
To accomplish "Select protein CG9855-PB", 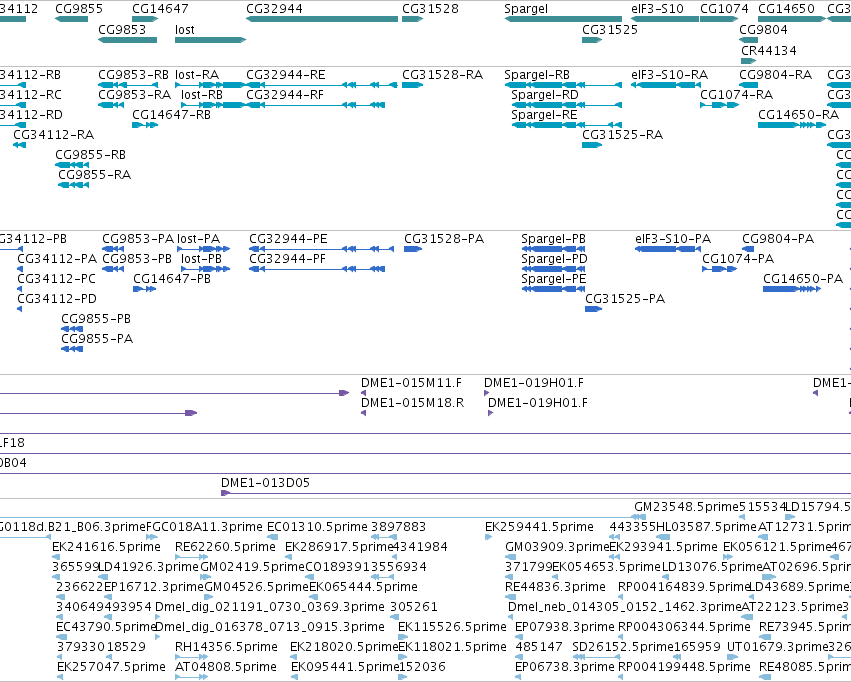I will [96, 318].
